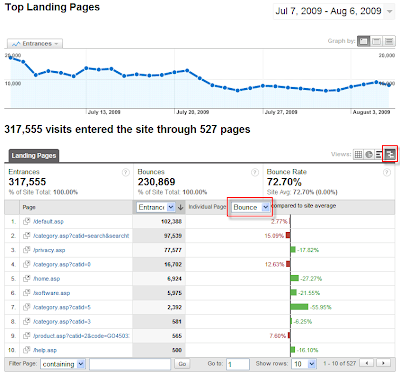The width and height of the screenshot is (400, 375).
Task: Select the Landing Pages tab
Action: (34, 156)
